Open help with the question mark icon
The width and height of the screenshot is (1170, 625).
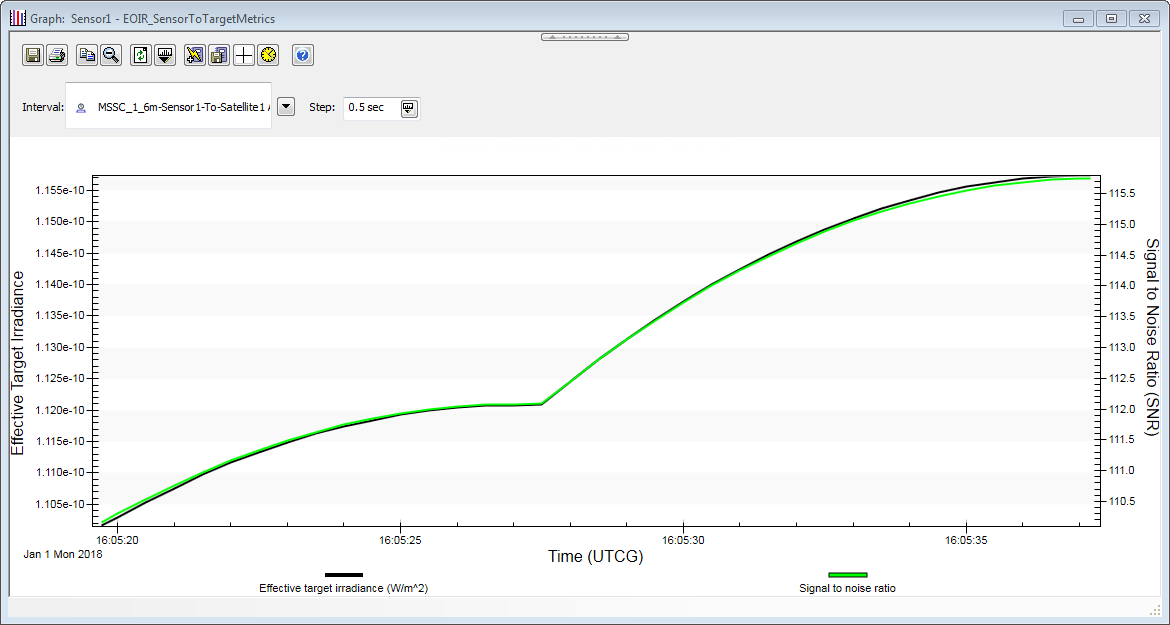(303, 55)
